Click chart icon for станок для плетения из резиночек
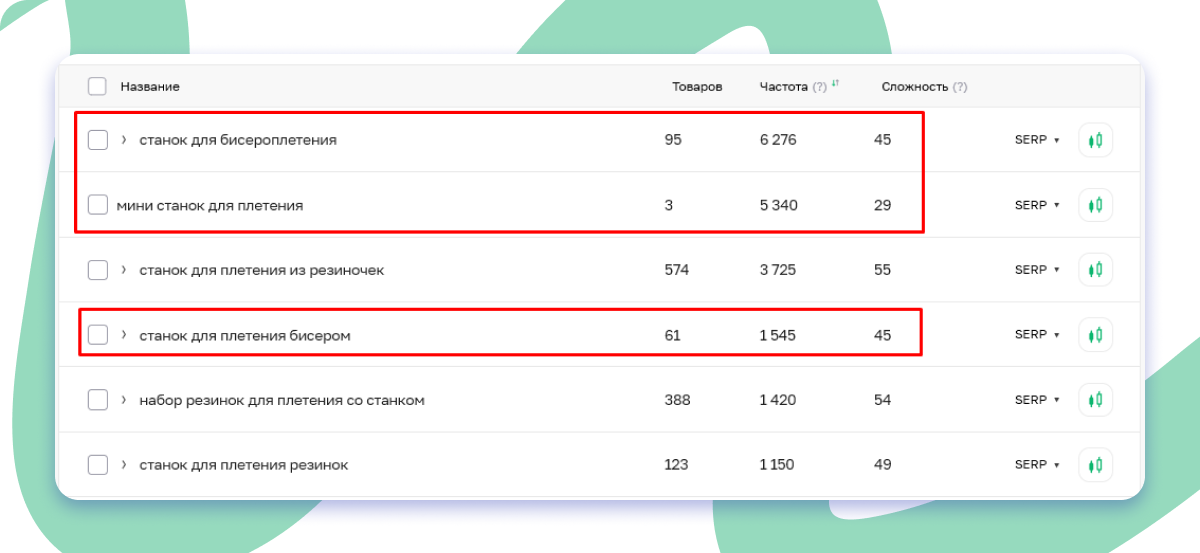 click(x=1095, y=270)
